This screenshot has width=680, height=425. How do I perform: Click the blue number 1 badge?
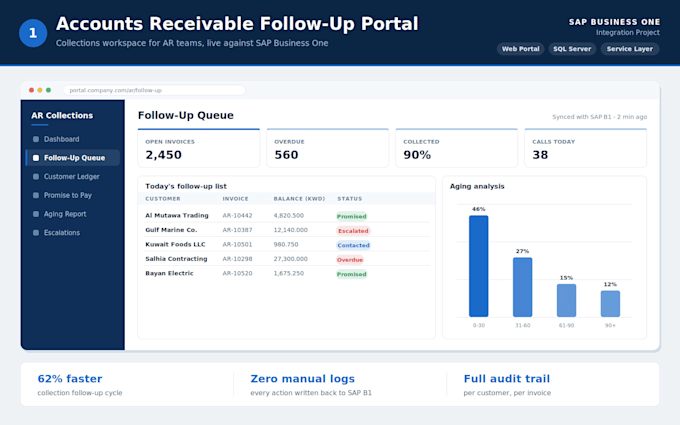pyautogui.click(x=33, y=33)
